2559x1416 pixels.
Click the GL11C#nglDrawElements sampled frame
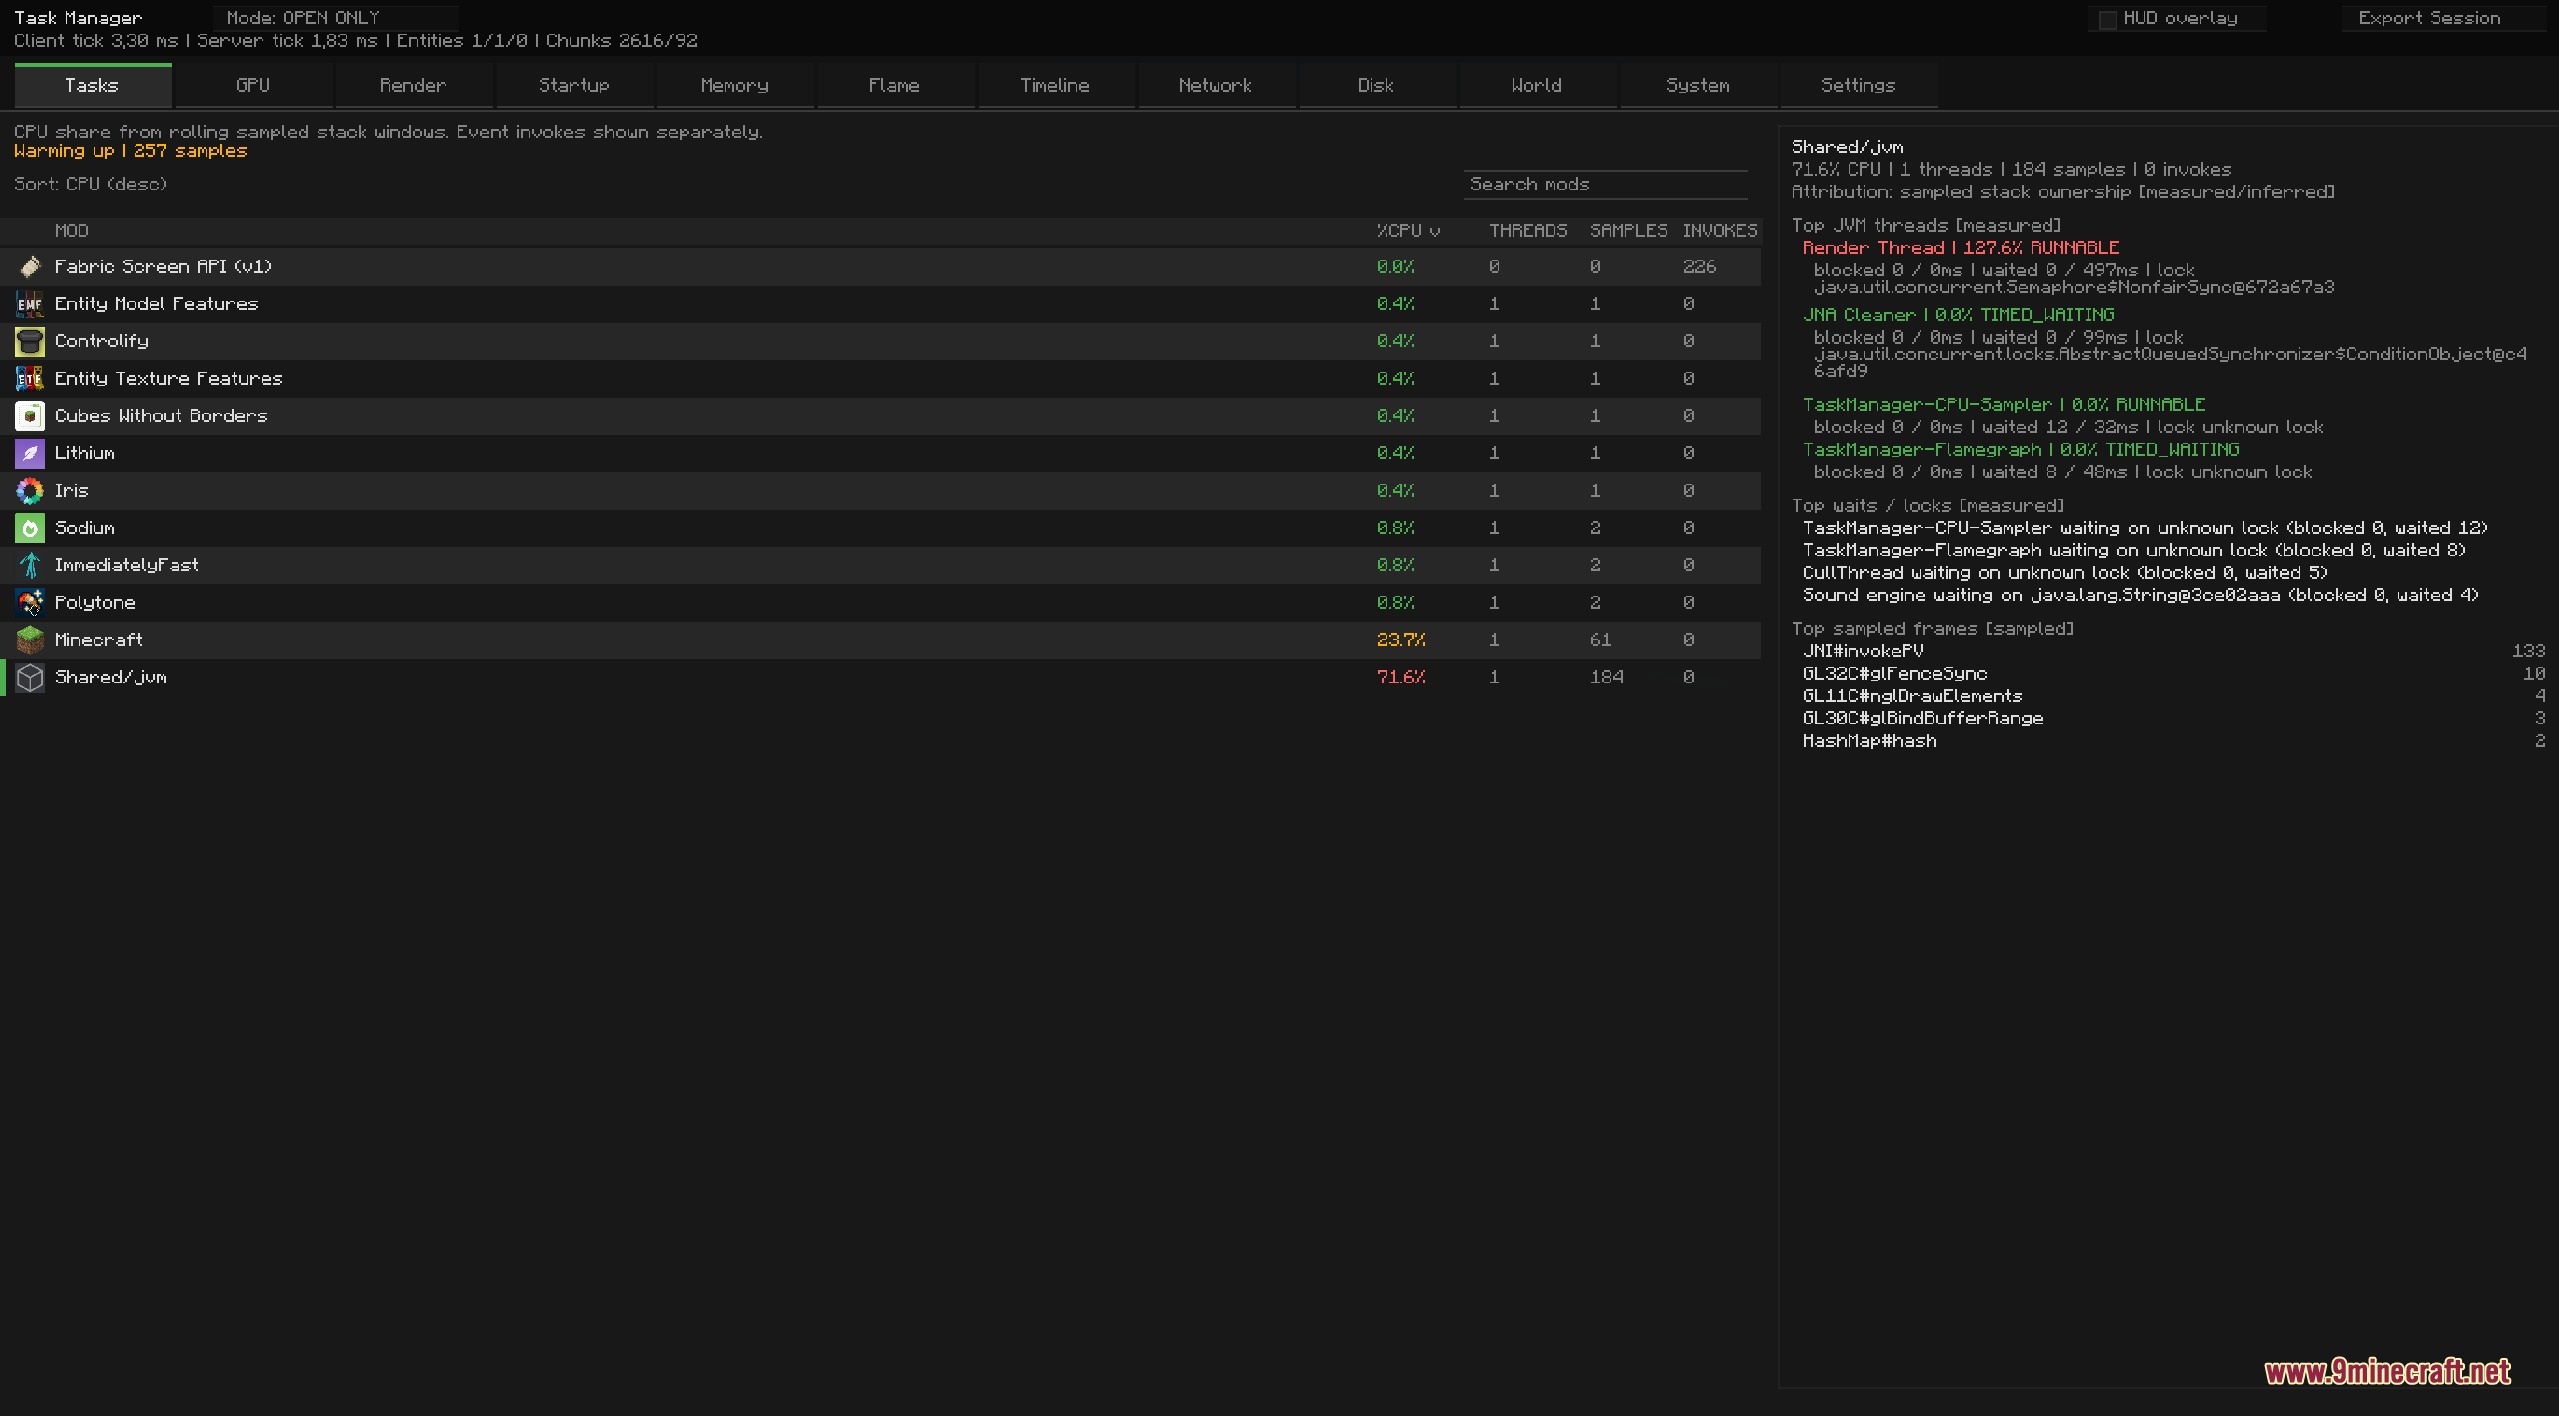point(1912,696)
